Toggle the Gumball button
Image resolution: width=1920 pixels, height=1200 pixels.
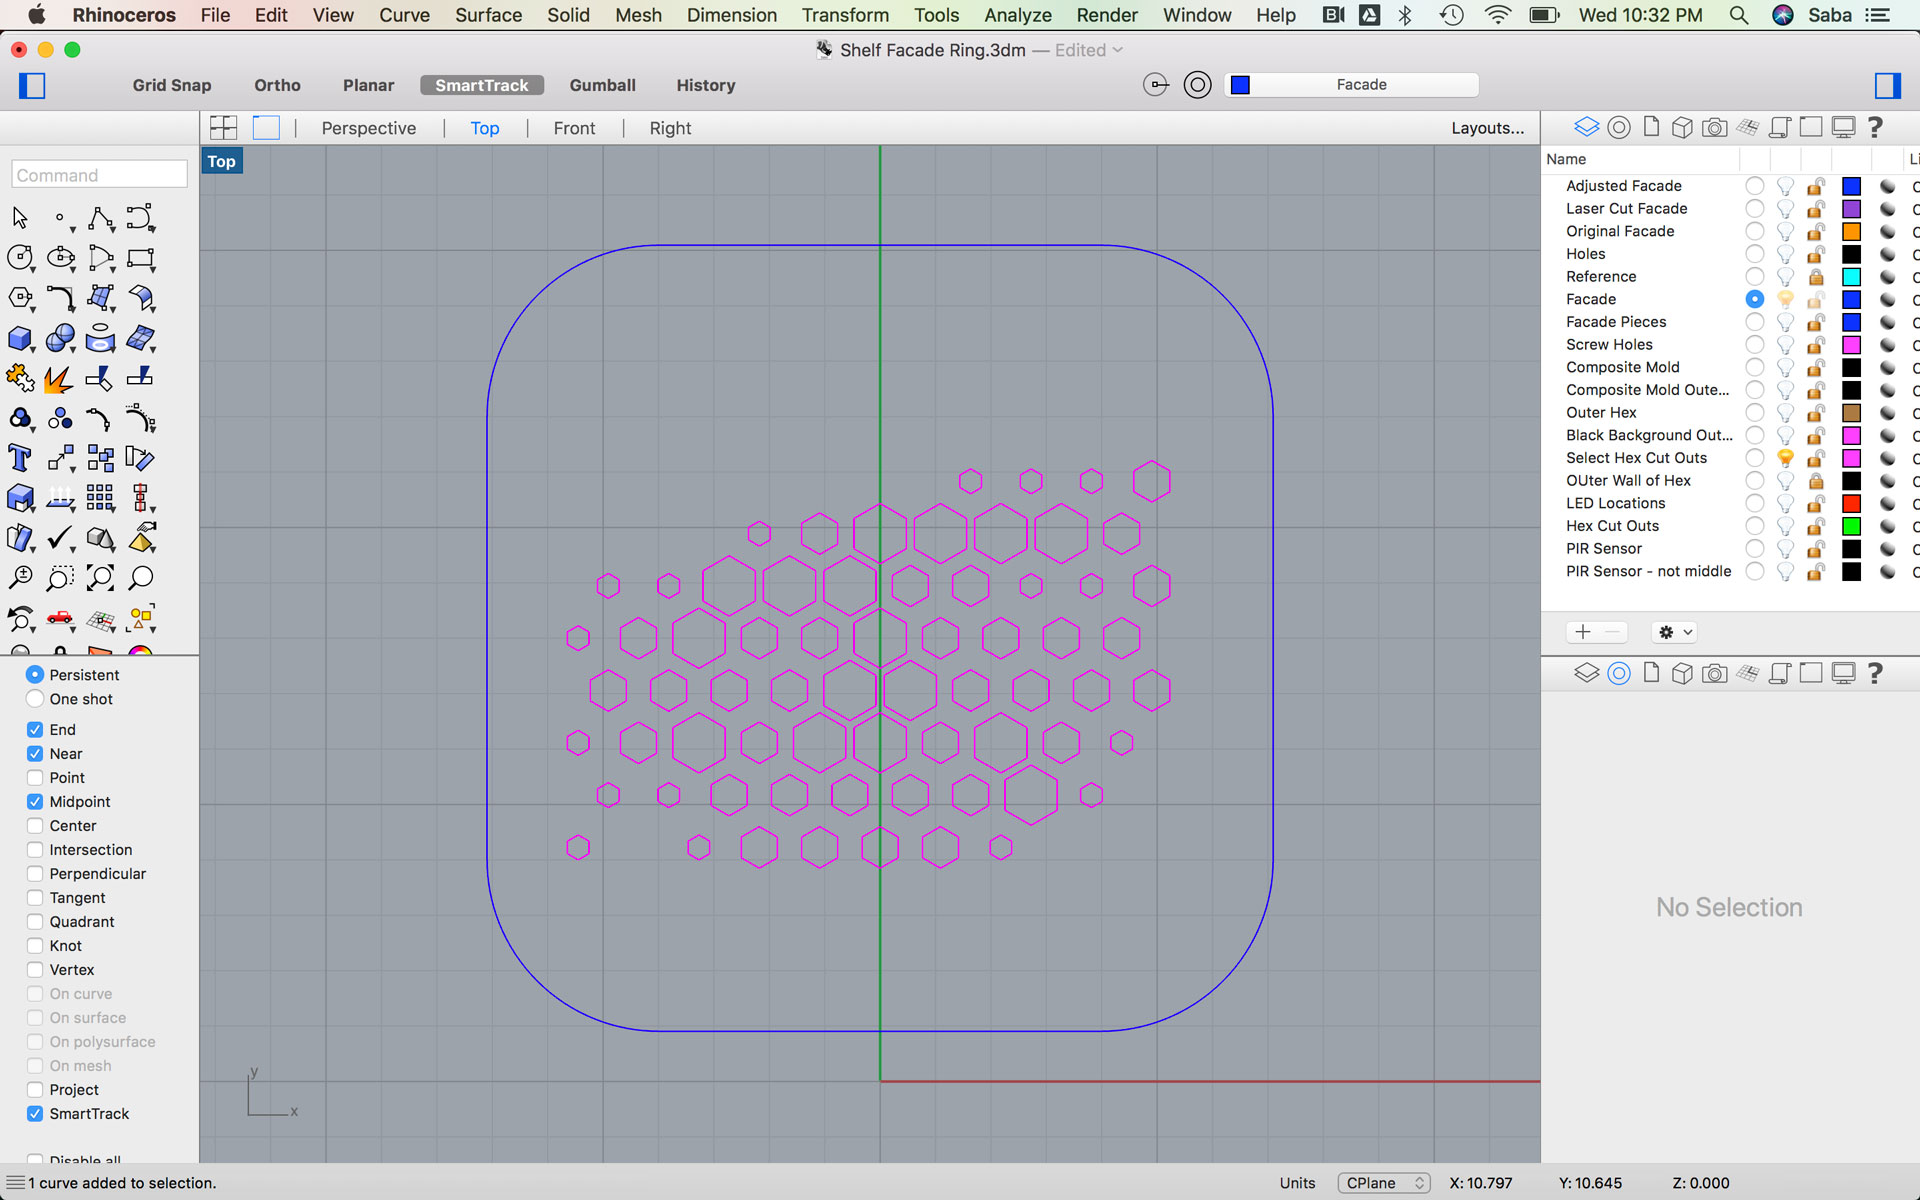click(x=602, y=85)
